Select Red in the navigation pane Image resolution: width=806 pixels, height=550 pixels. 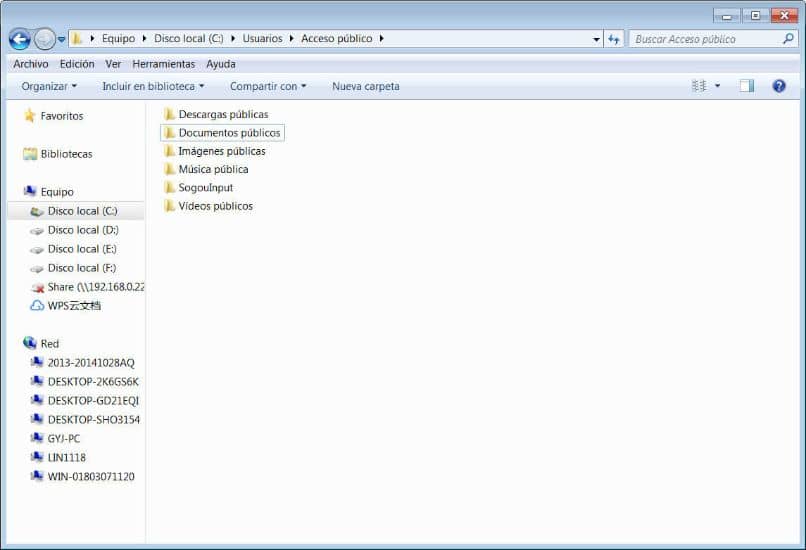[x=41, y=343]
